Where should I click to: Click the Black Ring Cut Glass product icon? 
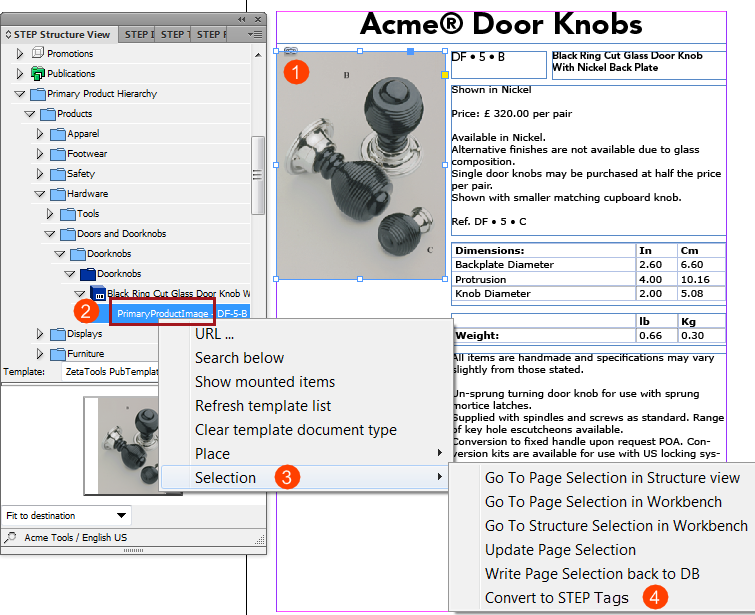[98, 293]
